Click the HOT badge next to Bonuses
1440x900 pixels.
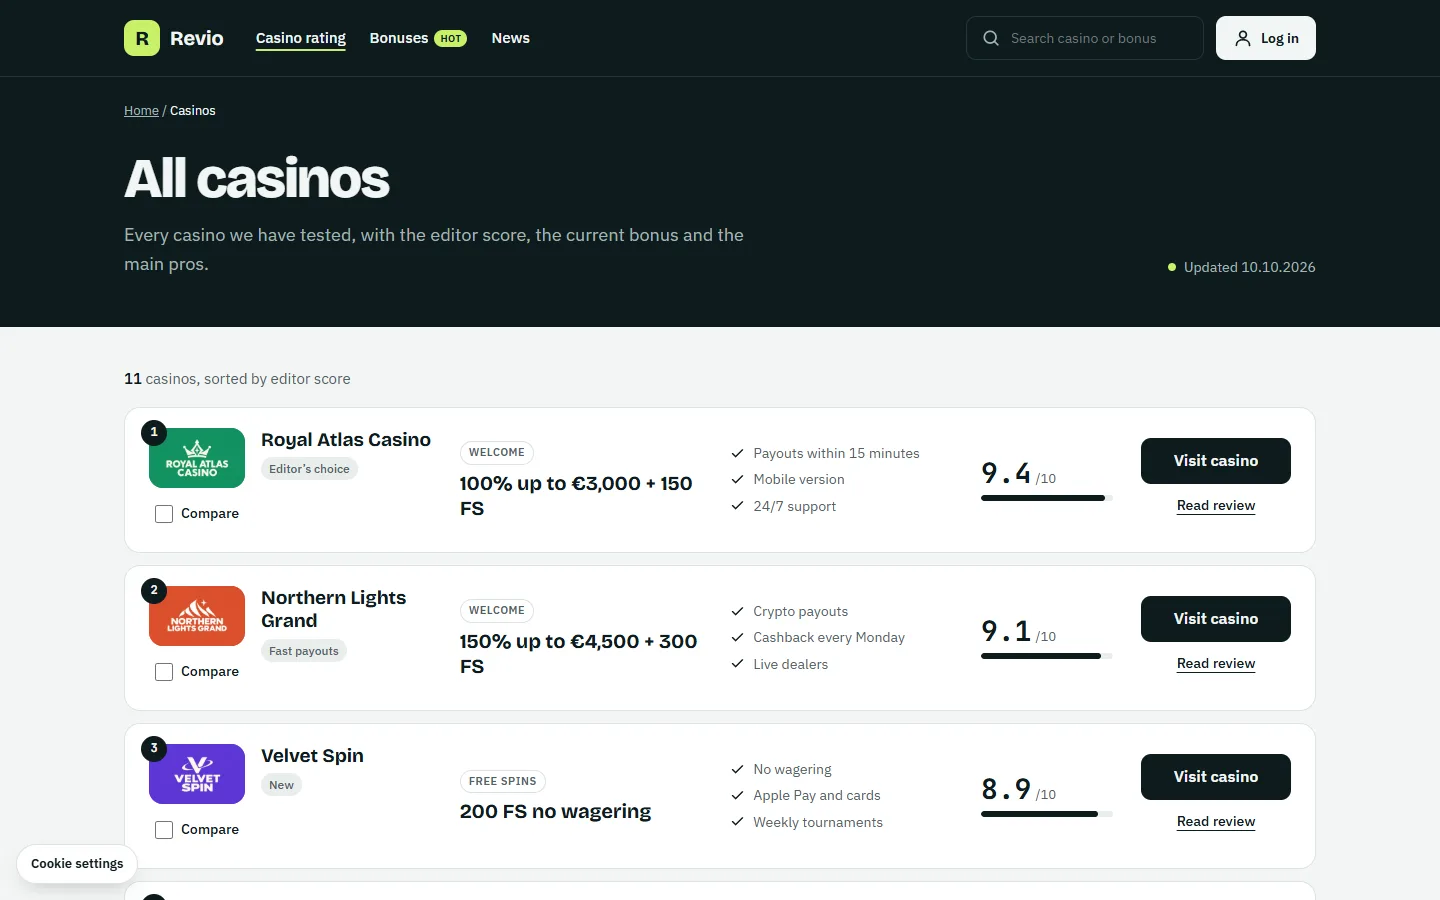[x=451, y=39]
